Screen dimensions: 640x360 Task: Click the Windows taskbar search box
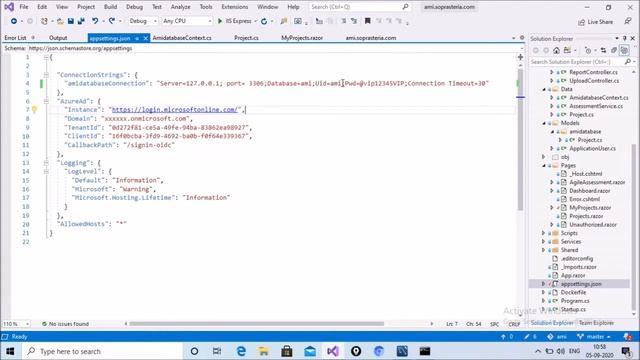pos(102,351)
